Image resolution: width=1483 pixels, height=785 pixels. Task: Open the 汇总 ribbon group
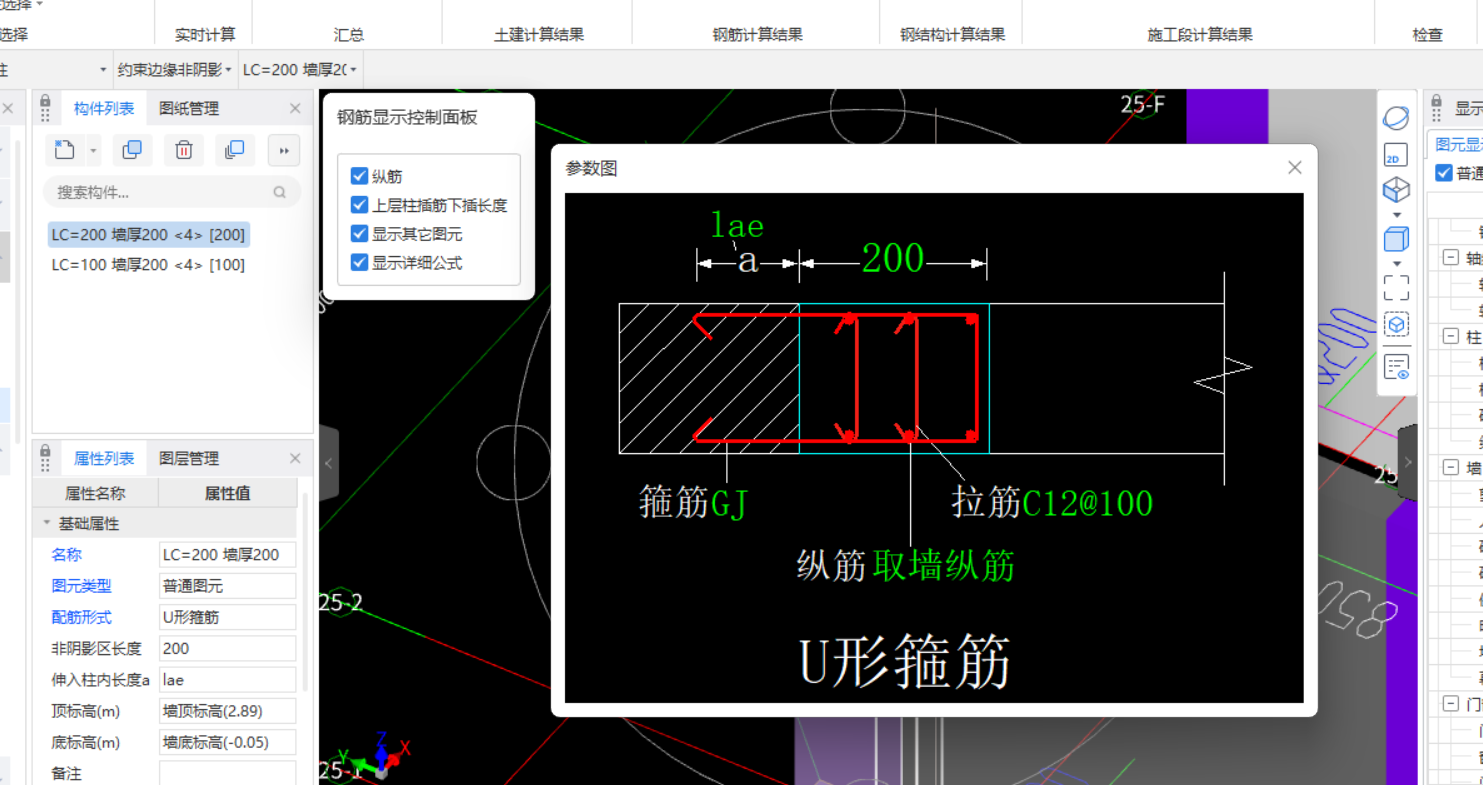click(x=349, y=34)
